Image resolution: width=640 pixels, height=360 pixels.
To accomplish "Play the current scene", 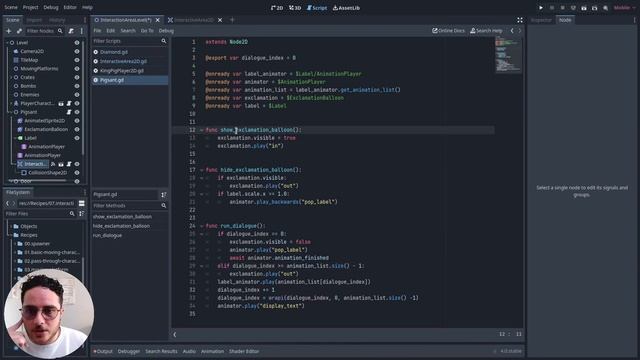I will pos(584,8).
